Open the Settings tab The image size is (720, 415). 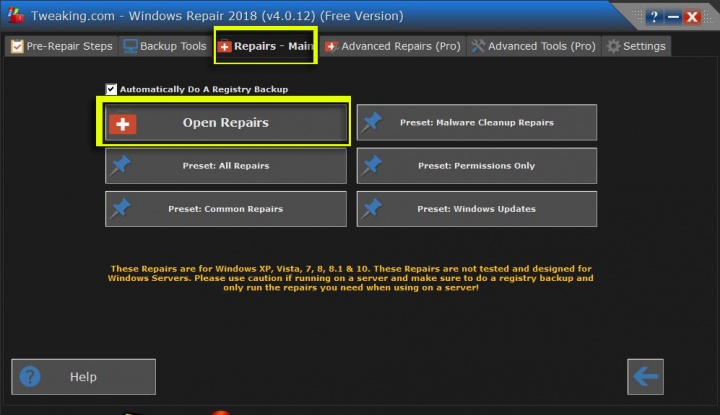point(636,46)
